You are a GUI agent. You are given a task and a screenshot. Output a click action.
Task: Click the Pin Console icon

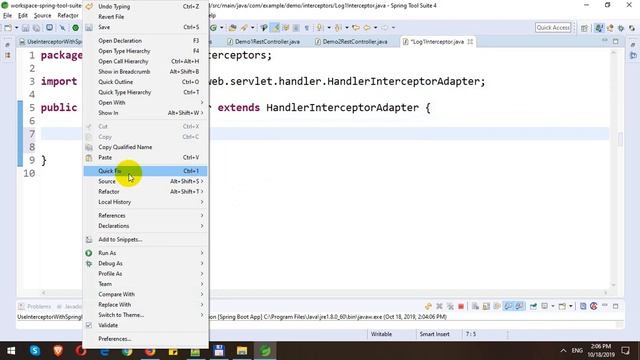(x=533, y=306)
